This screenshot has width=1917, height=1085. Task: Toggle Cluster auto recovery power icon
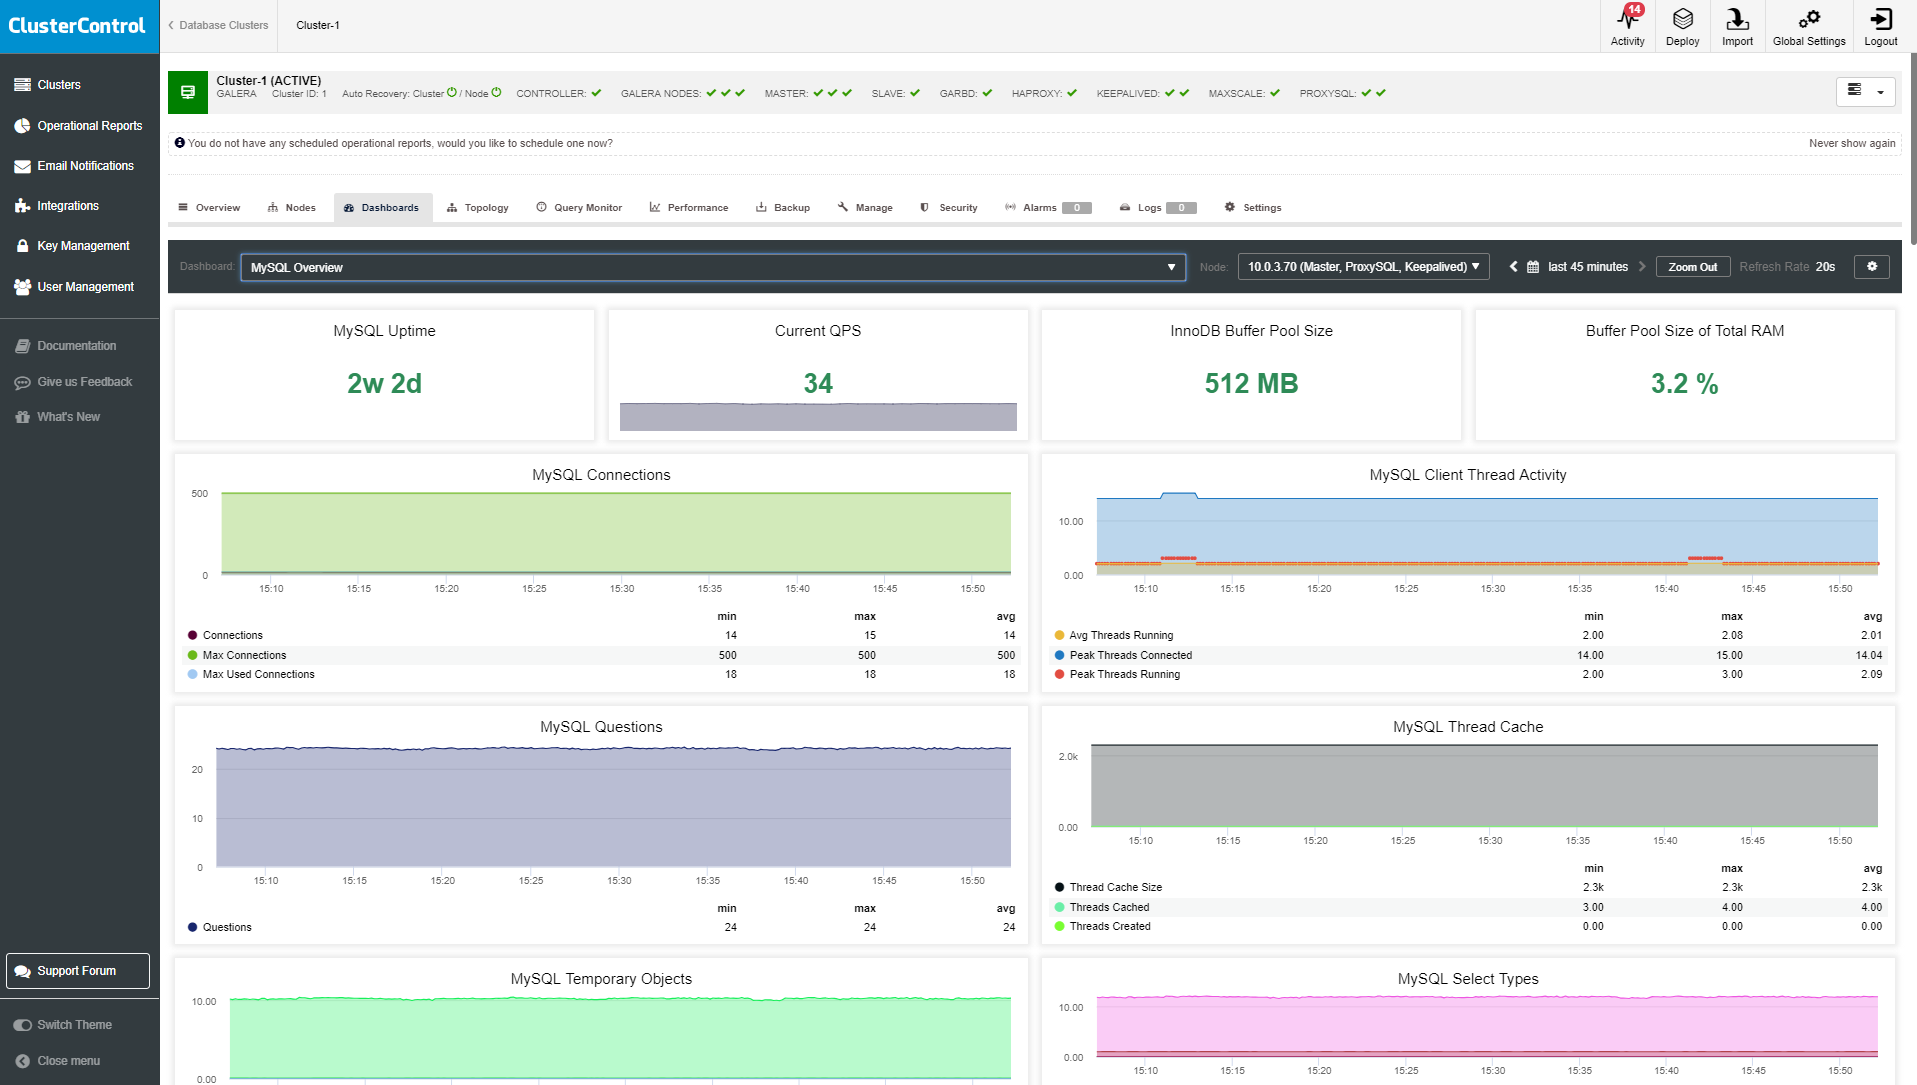pos(452,92)
